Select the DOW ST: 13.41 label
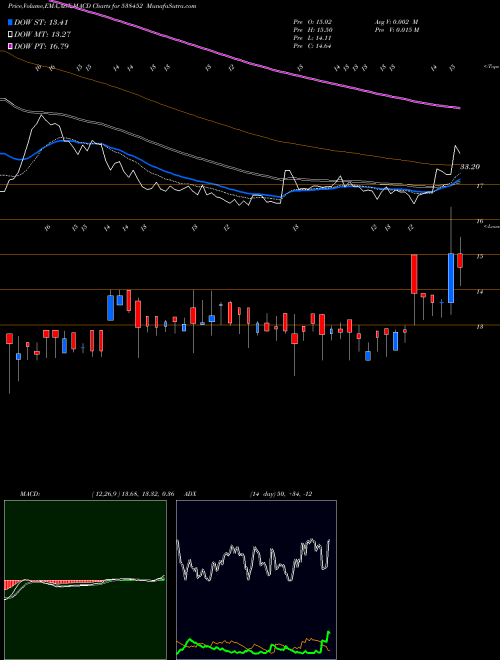The width and height of the screenshot is (500, 660). 41,23
